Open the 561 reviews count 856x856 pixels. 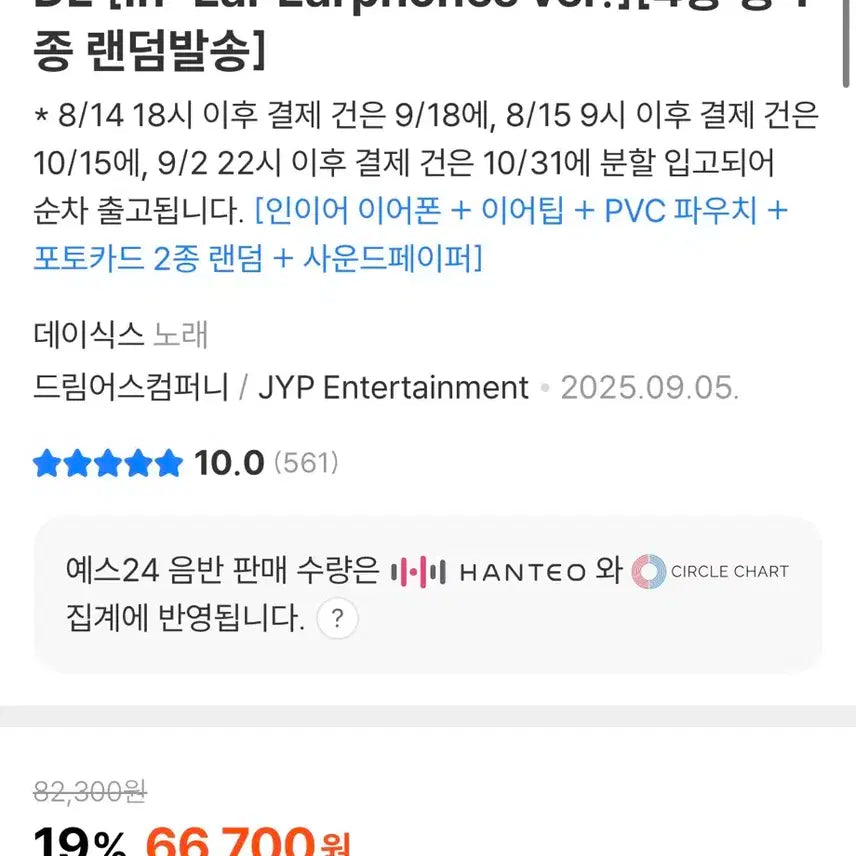pos(305,463)
